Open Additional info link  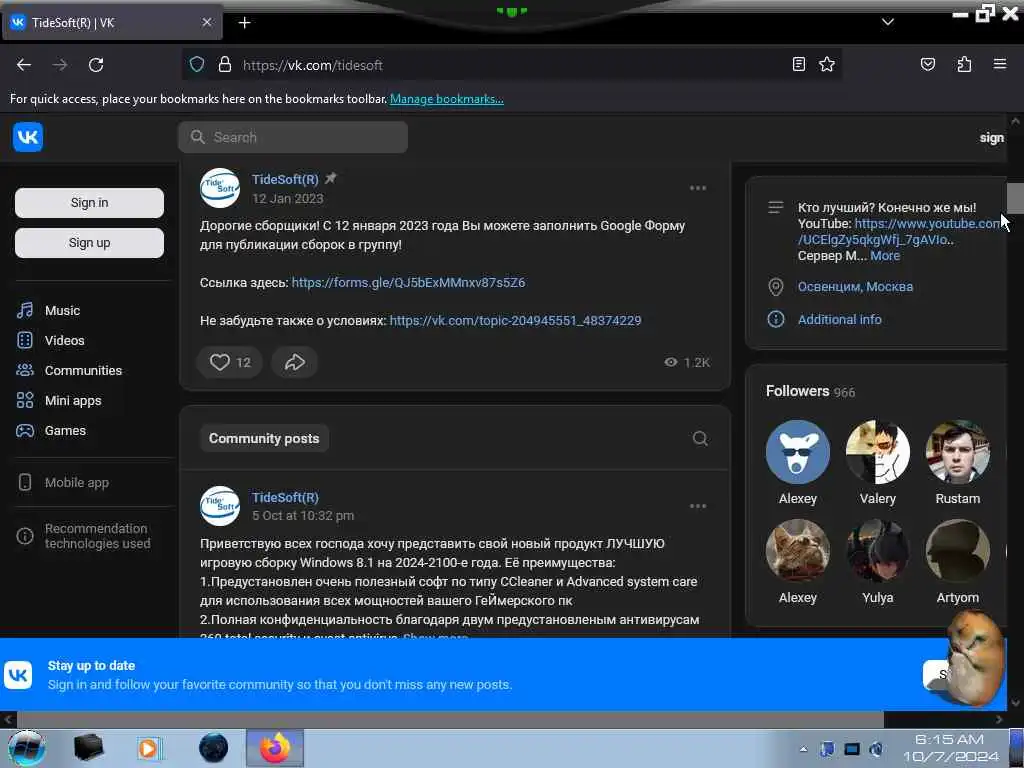pyautogui.click(x=839, y=319)
